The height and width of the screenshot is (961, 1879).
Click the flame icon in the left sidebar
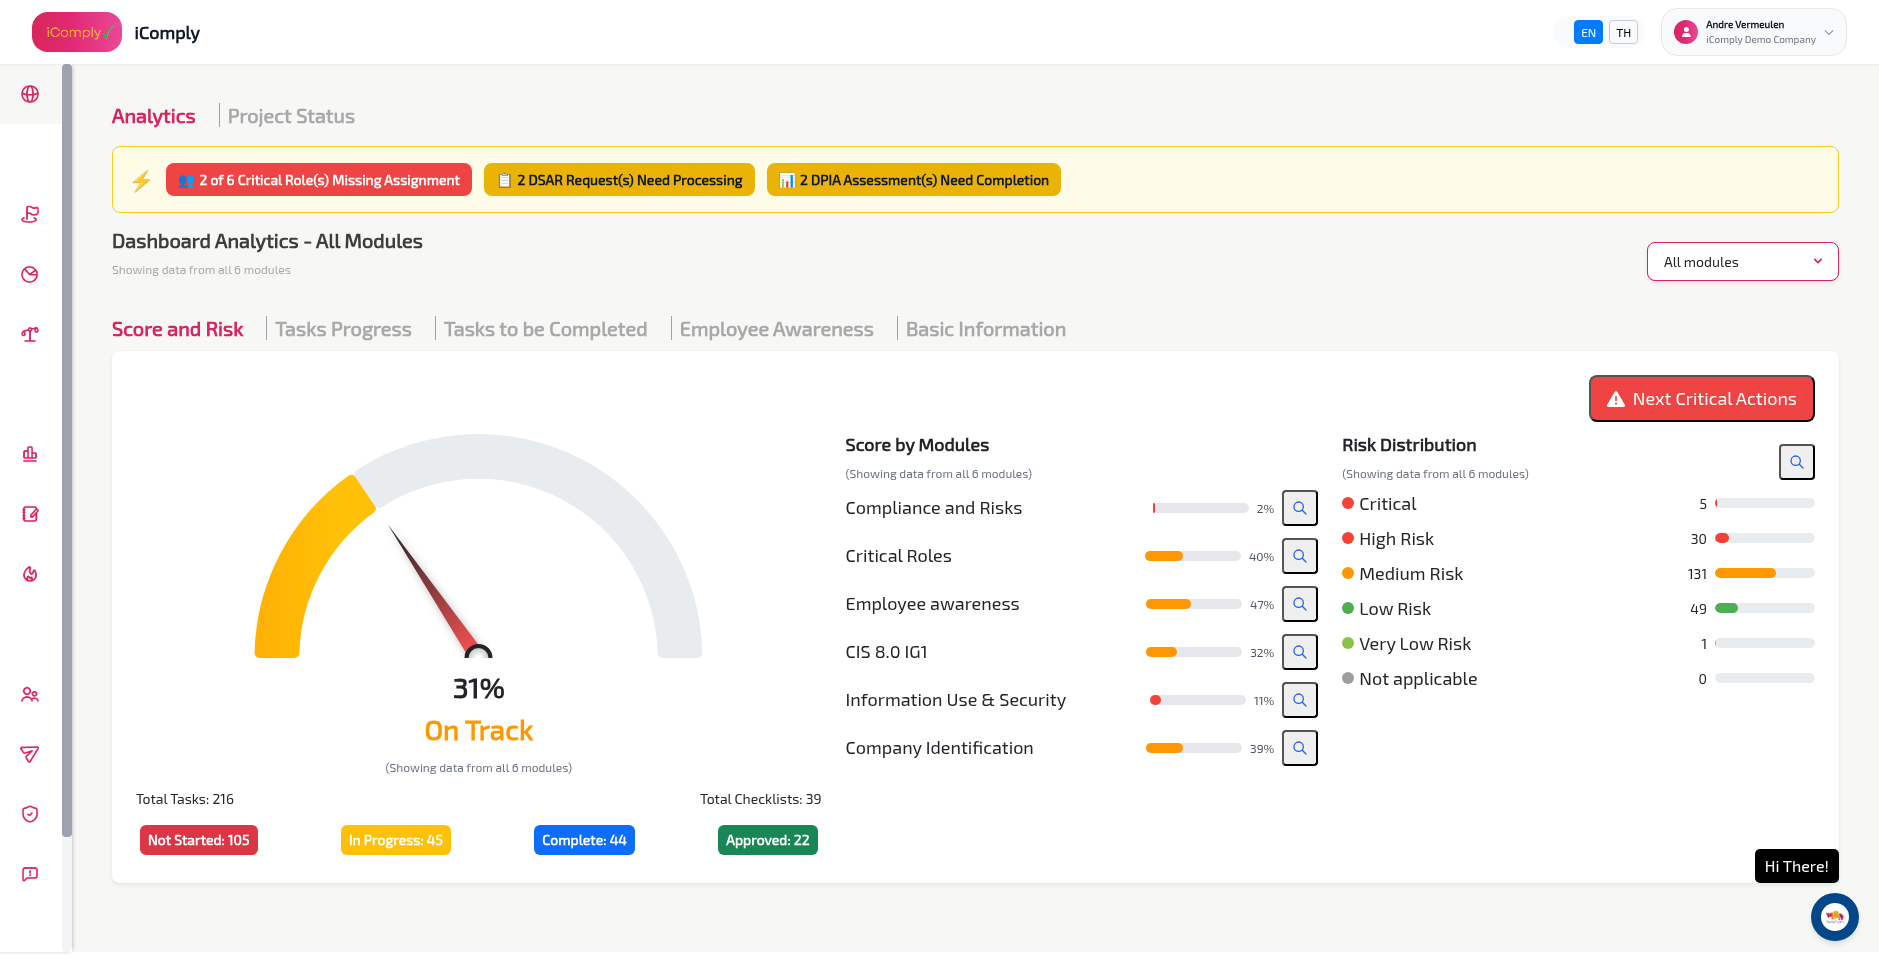30,574
